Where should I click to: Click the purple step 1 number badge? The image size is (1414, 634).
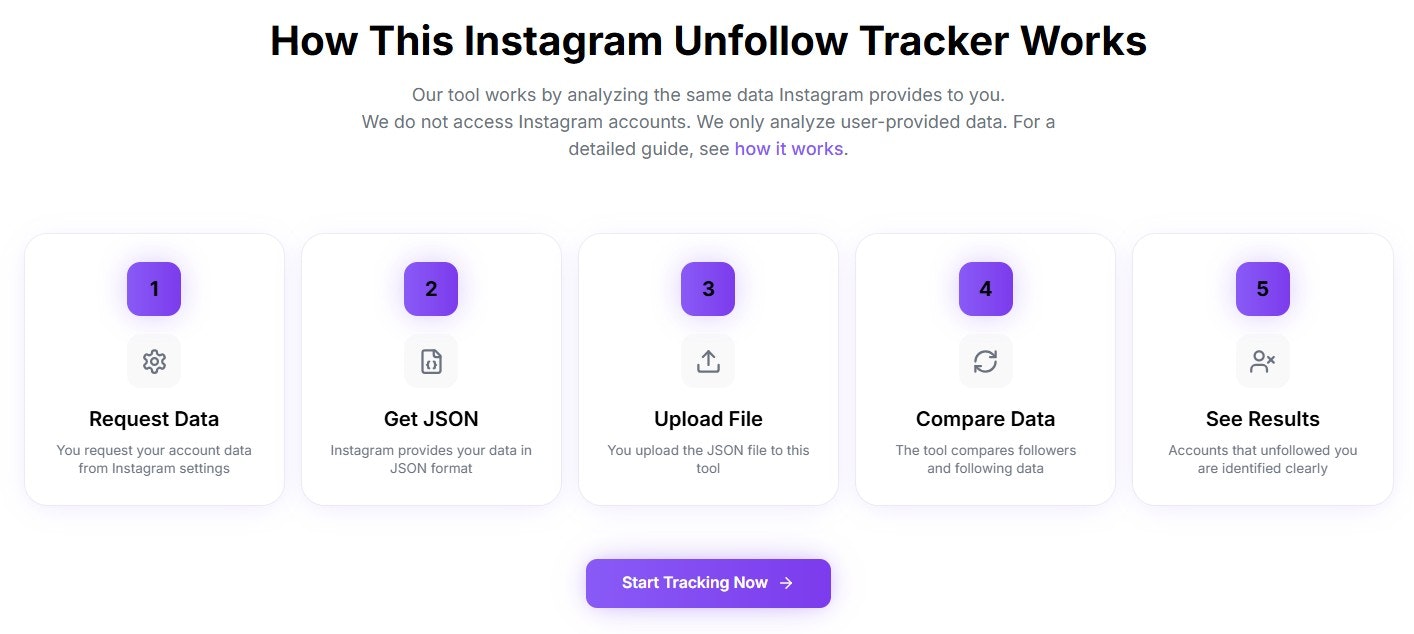[x=153, y=289]
